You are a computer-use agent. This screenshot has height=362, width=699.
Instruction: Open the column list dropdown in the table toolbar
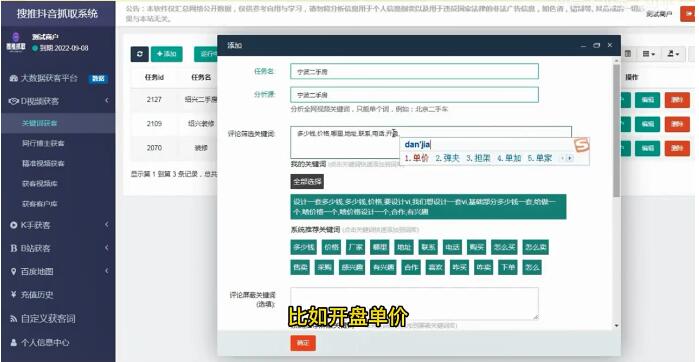coord(649,54)
